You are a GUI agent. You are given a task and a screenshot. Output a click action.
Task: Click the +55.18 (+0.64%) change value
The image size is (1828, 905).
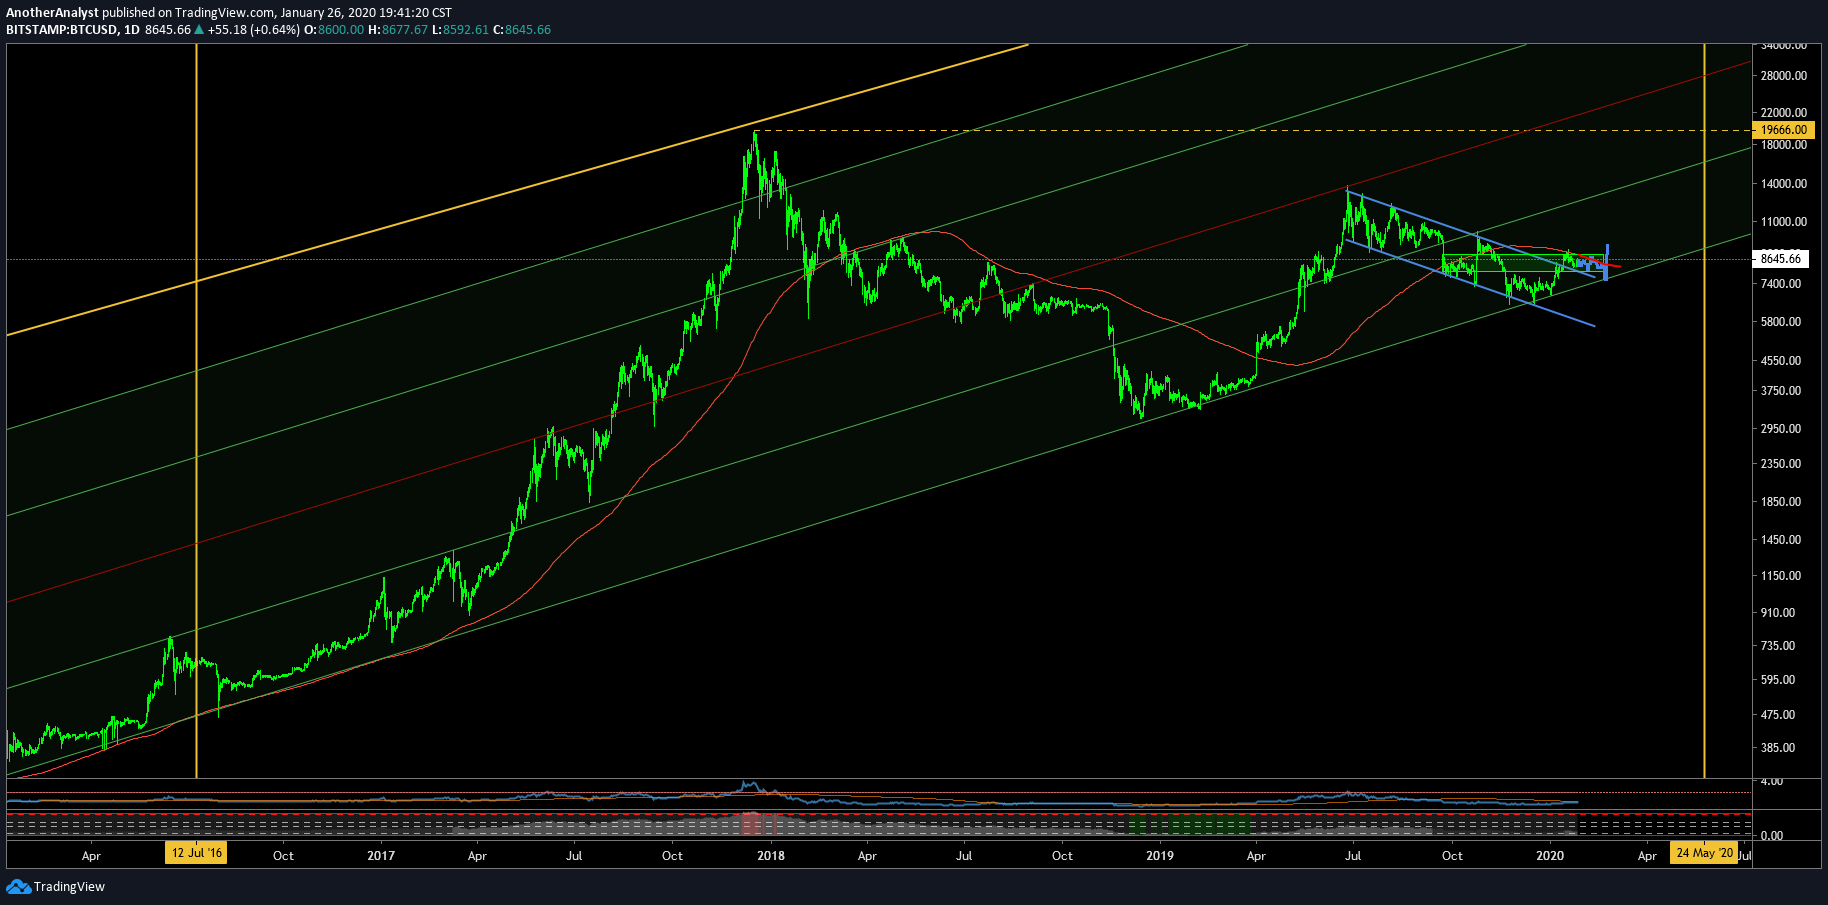click(254, 30)
